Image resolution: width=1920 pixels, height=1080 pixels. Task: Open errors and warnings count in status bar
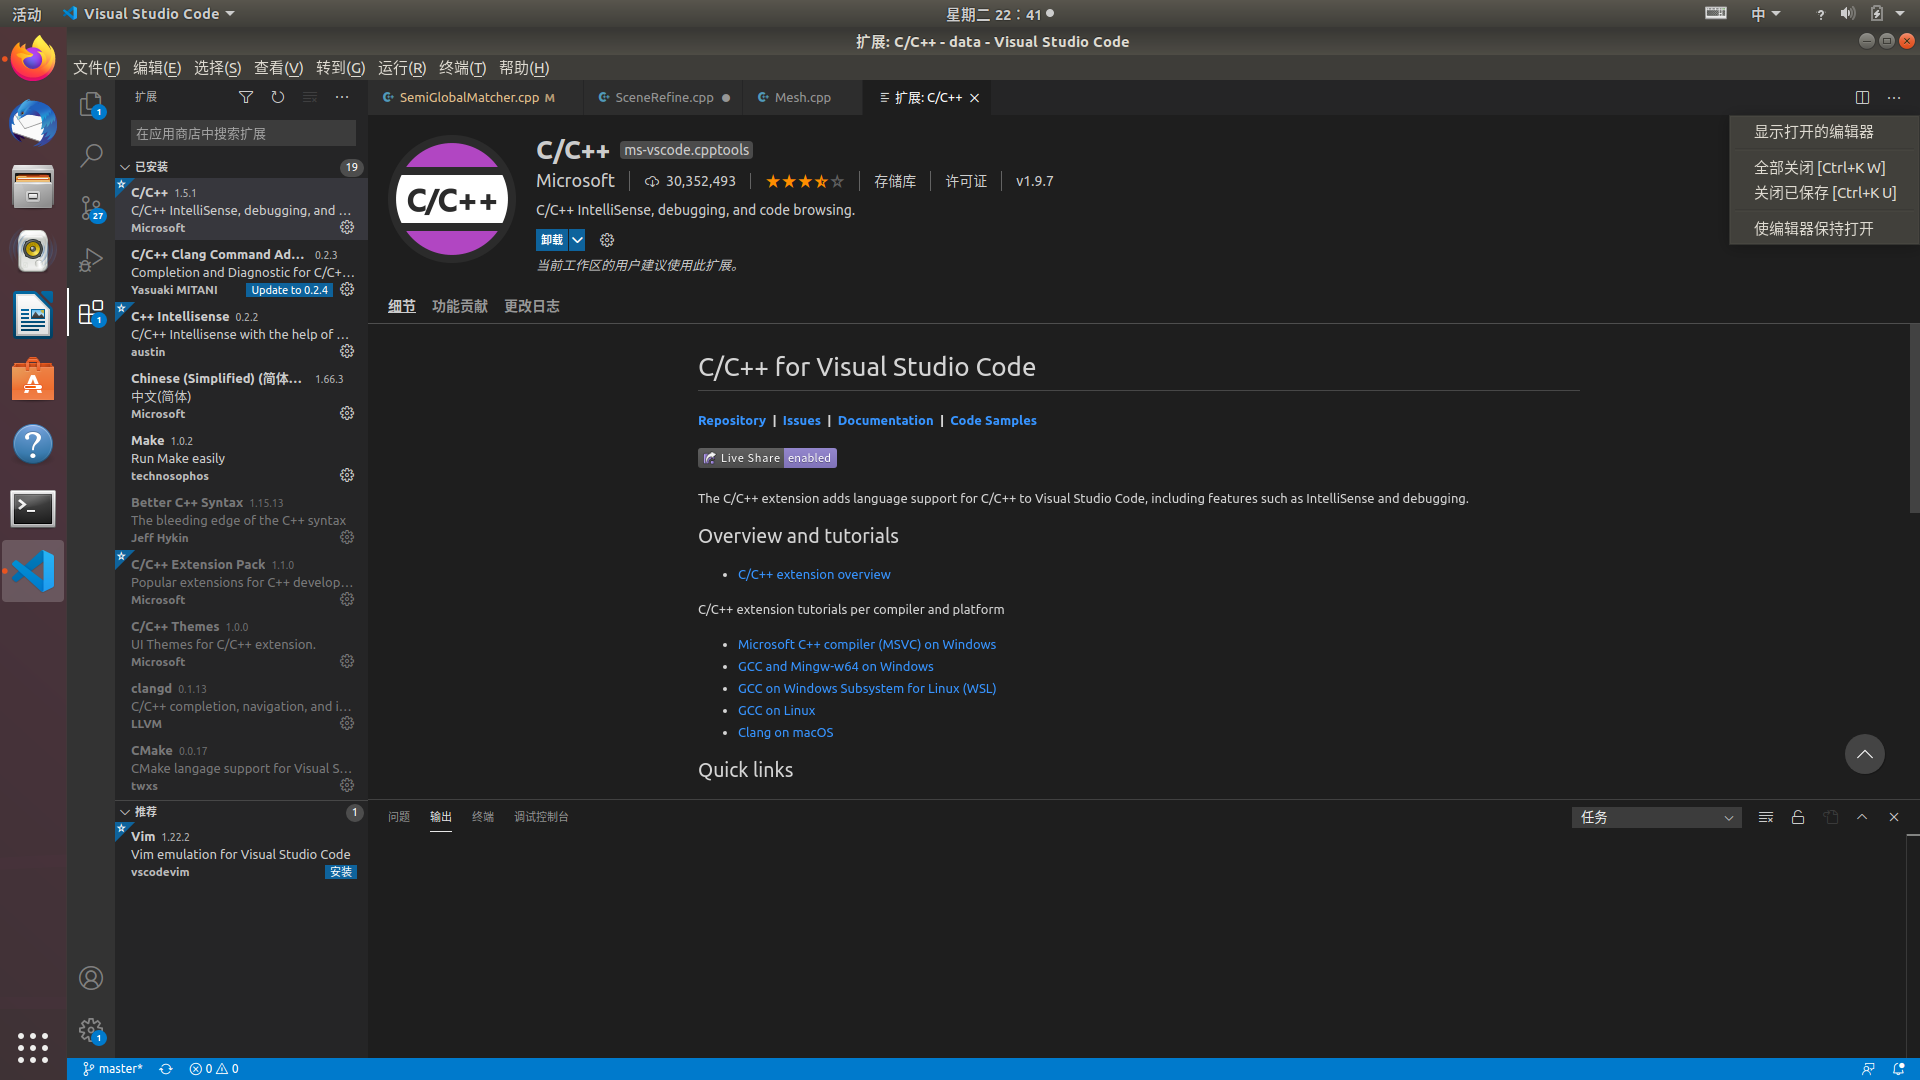214,1069
